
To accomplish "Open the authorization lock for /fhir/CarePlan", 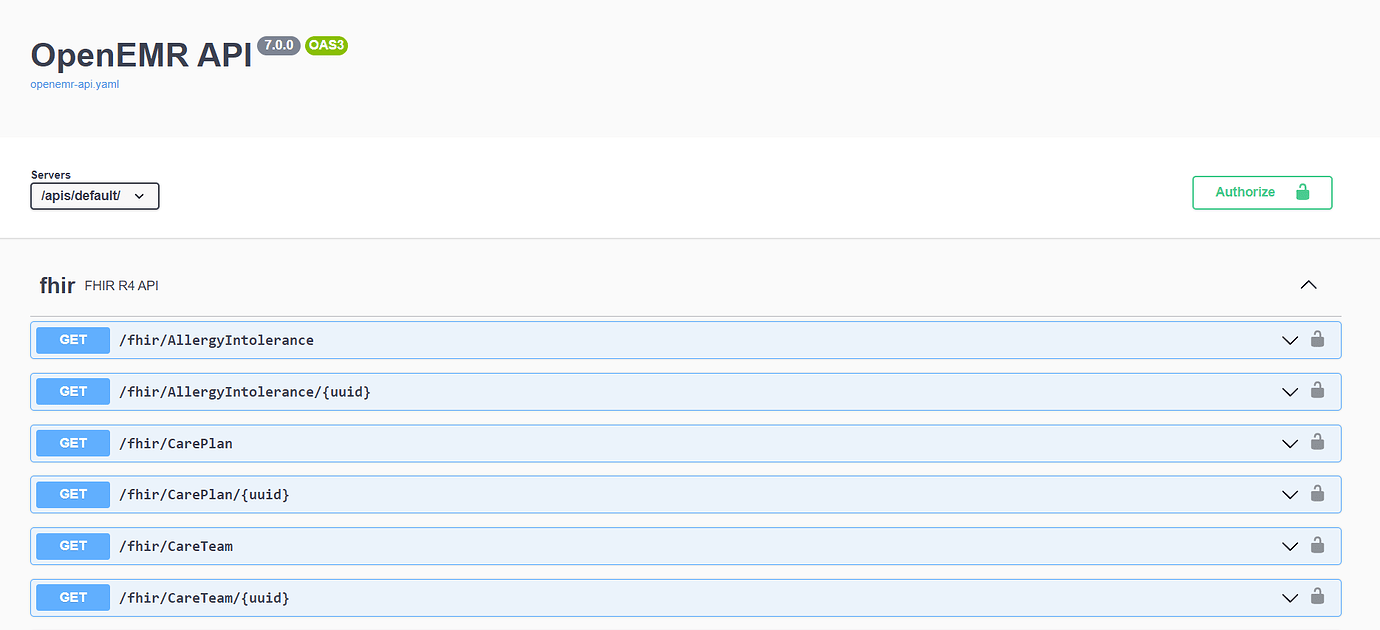I will tap(1317, 440).
